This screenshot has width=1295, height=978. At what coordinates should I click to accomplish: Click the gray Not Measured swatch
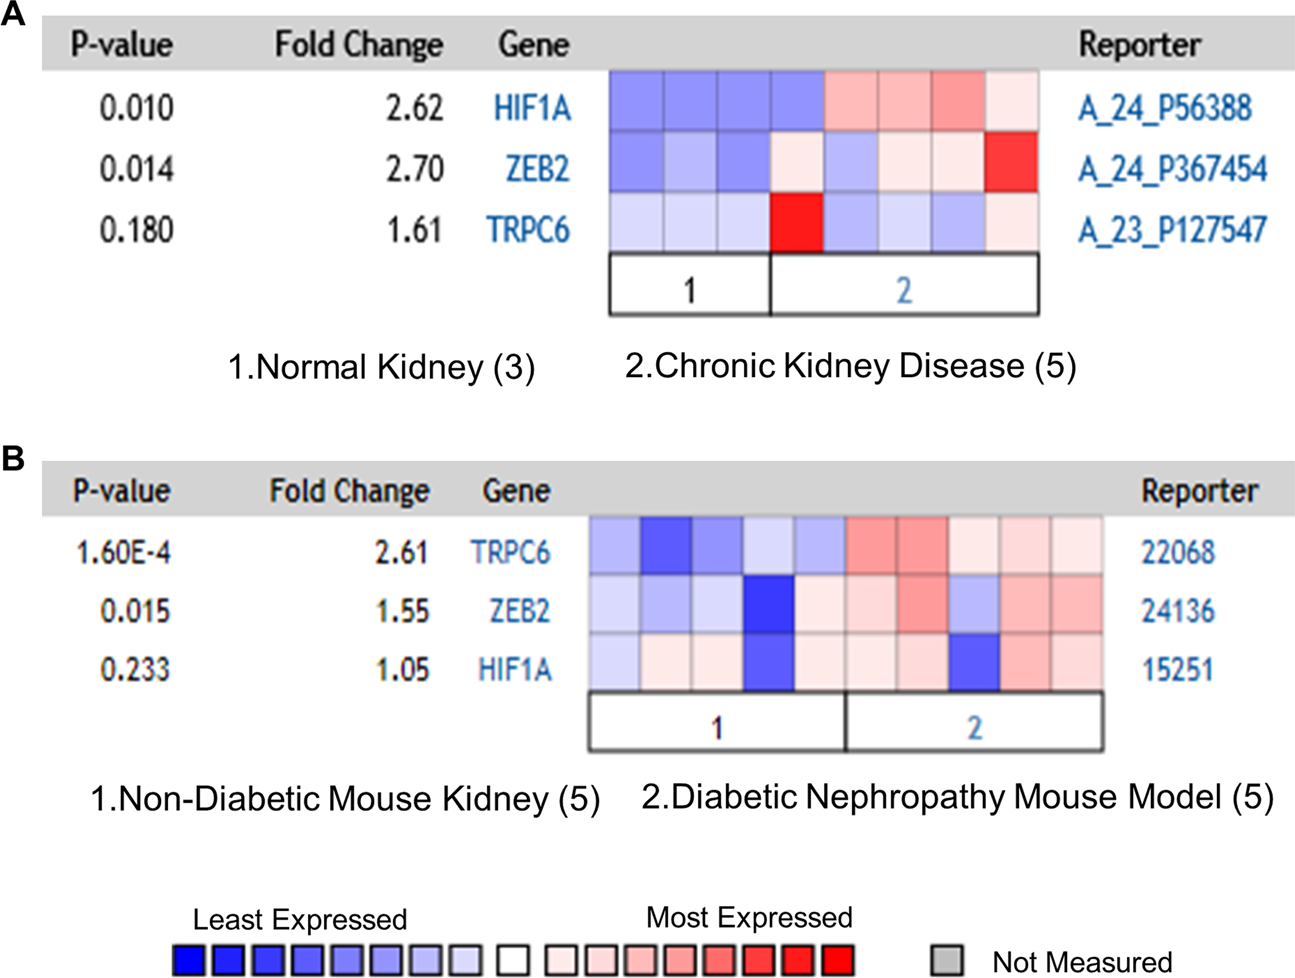coord(947,961)
